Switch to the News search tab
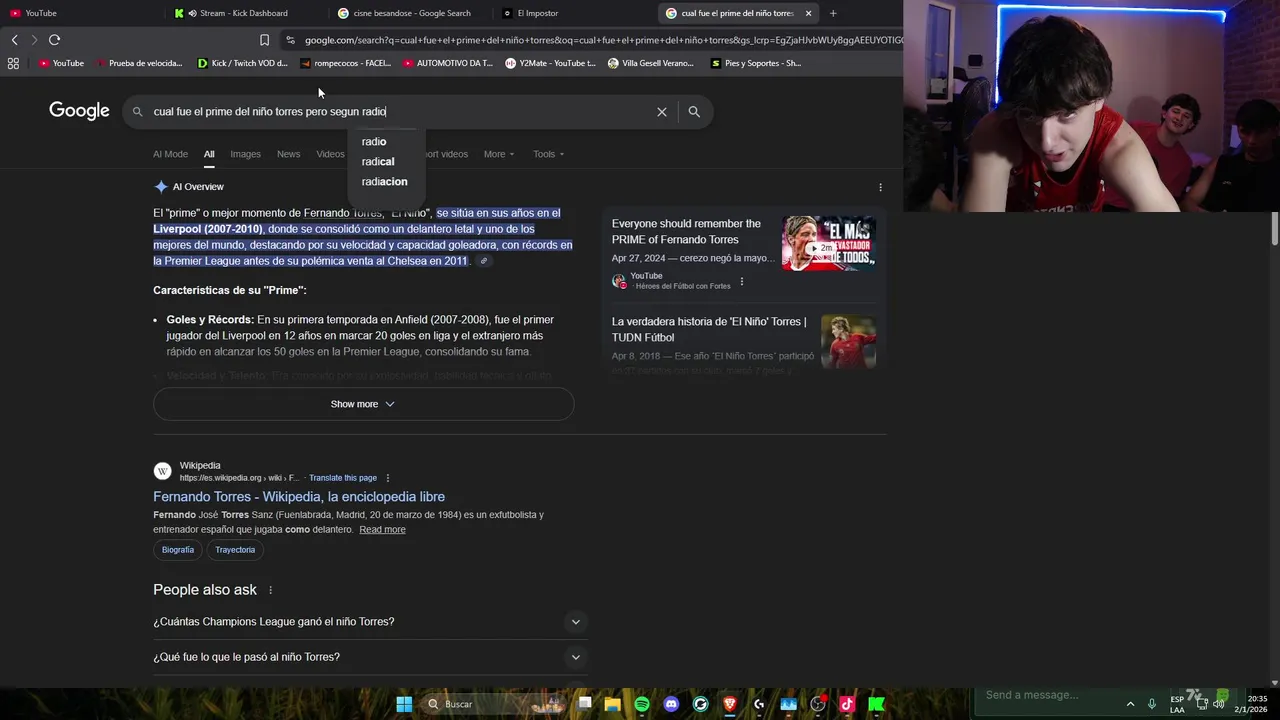1280x720 pixels. point(288,154)
